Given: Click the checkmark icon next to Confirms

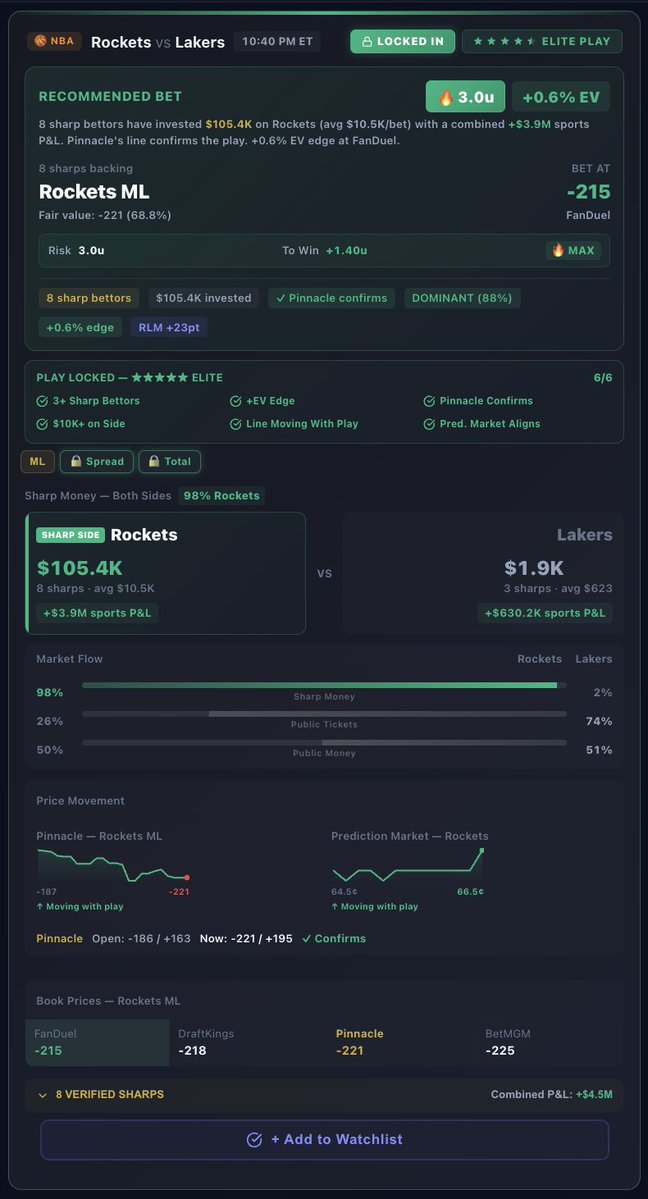Looking at the screenshot, I should 307,938.
